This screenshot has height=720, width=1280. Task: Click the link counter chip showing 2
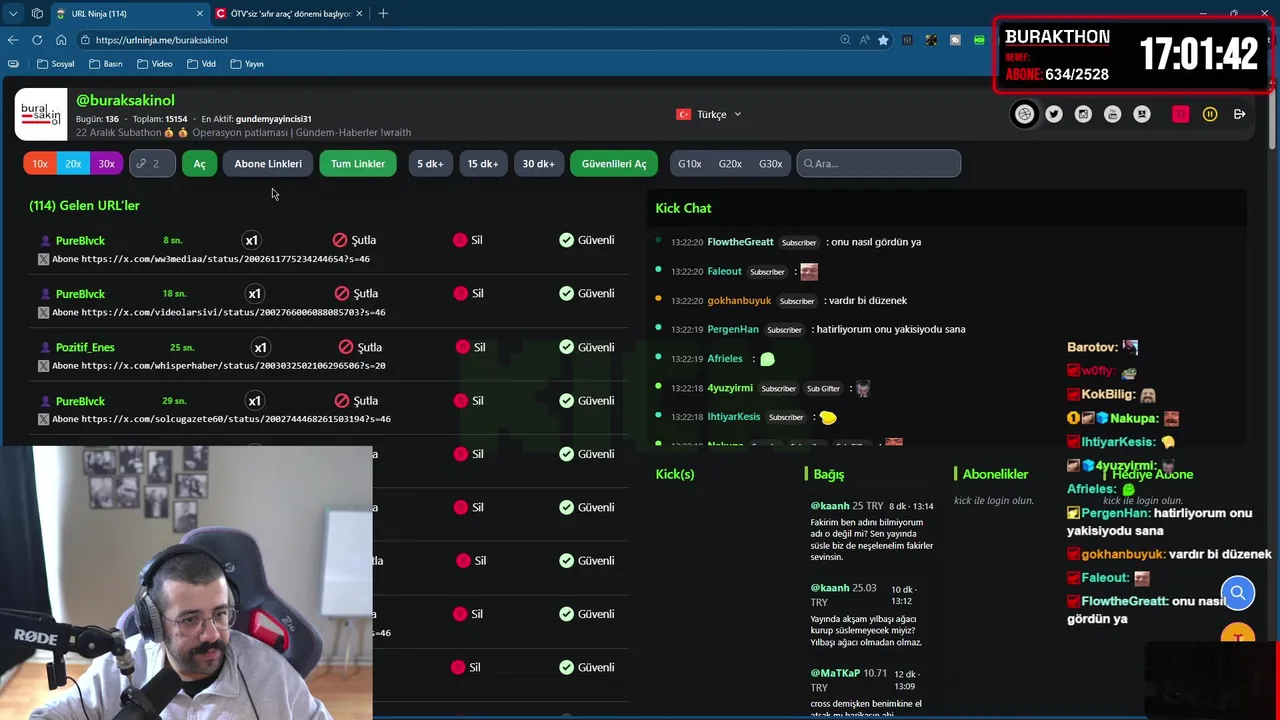coord(152,163)
